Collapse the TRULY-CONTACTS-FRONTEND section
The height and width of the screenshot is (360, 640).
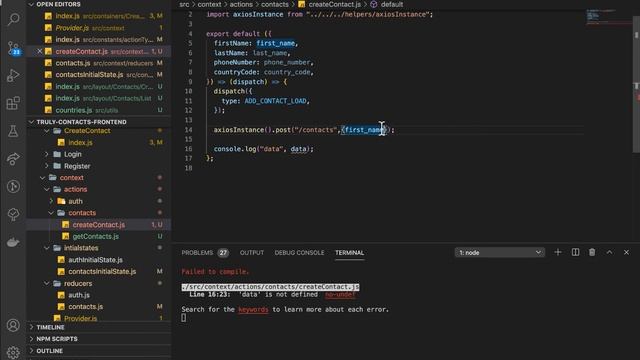click(x=99, y=122)
